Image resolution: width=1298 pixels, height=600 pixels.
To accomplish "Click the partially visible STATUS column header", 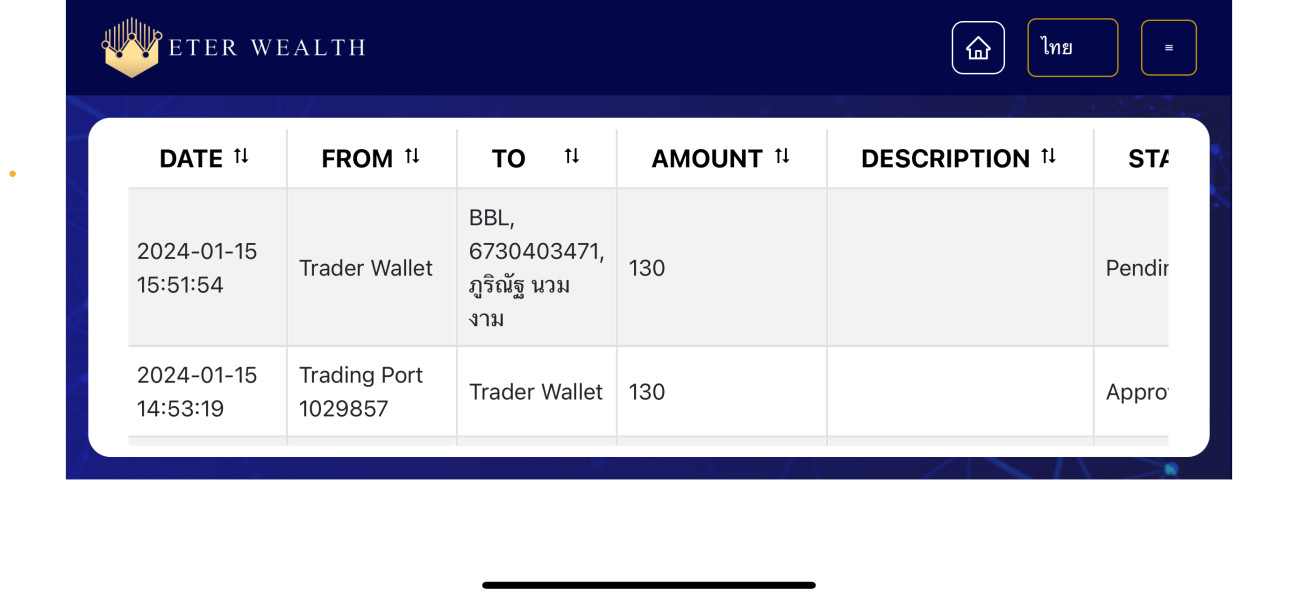I will tap(1148, 159).
